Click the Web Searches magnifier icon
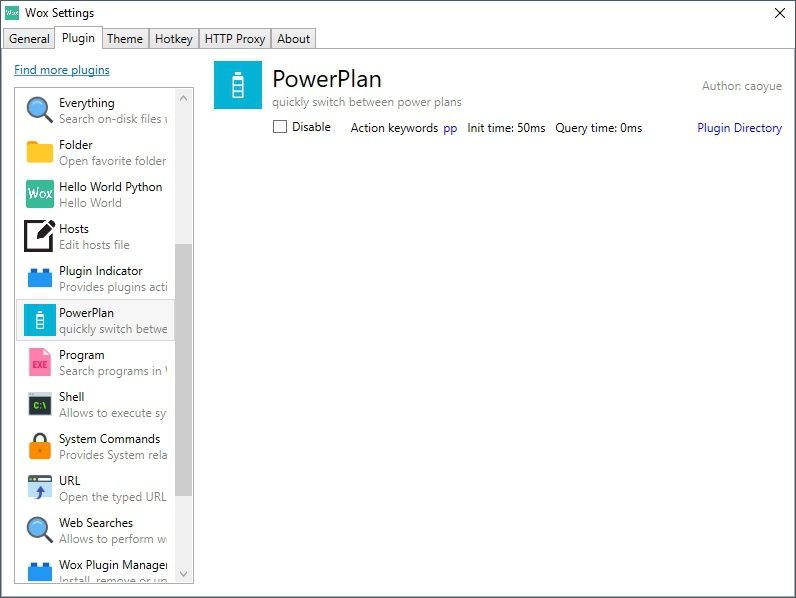 pos(40,530)
